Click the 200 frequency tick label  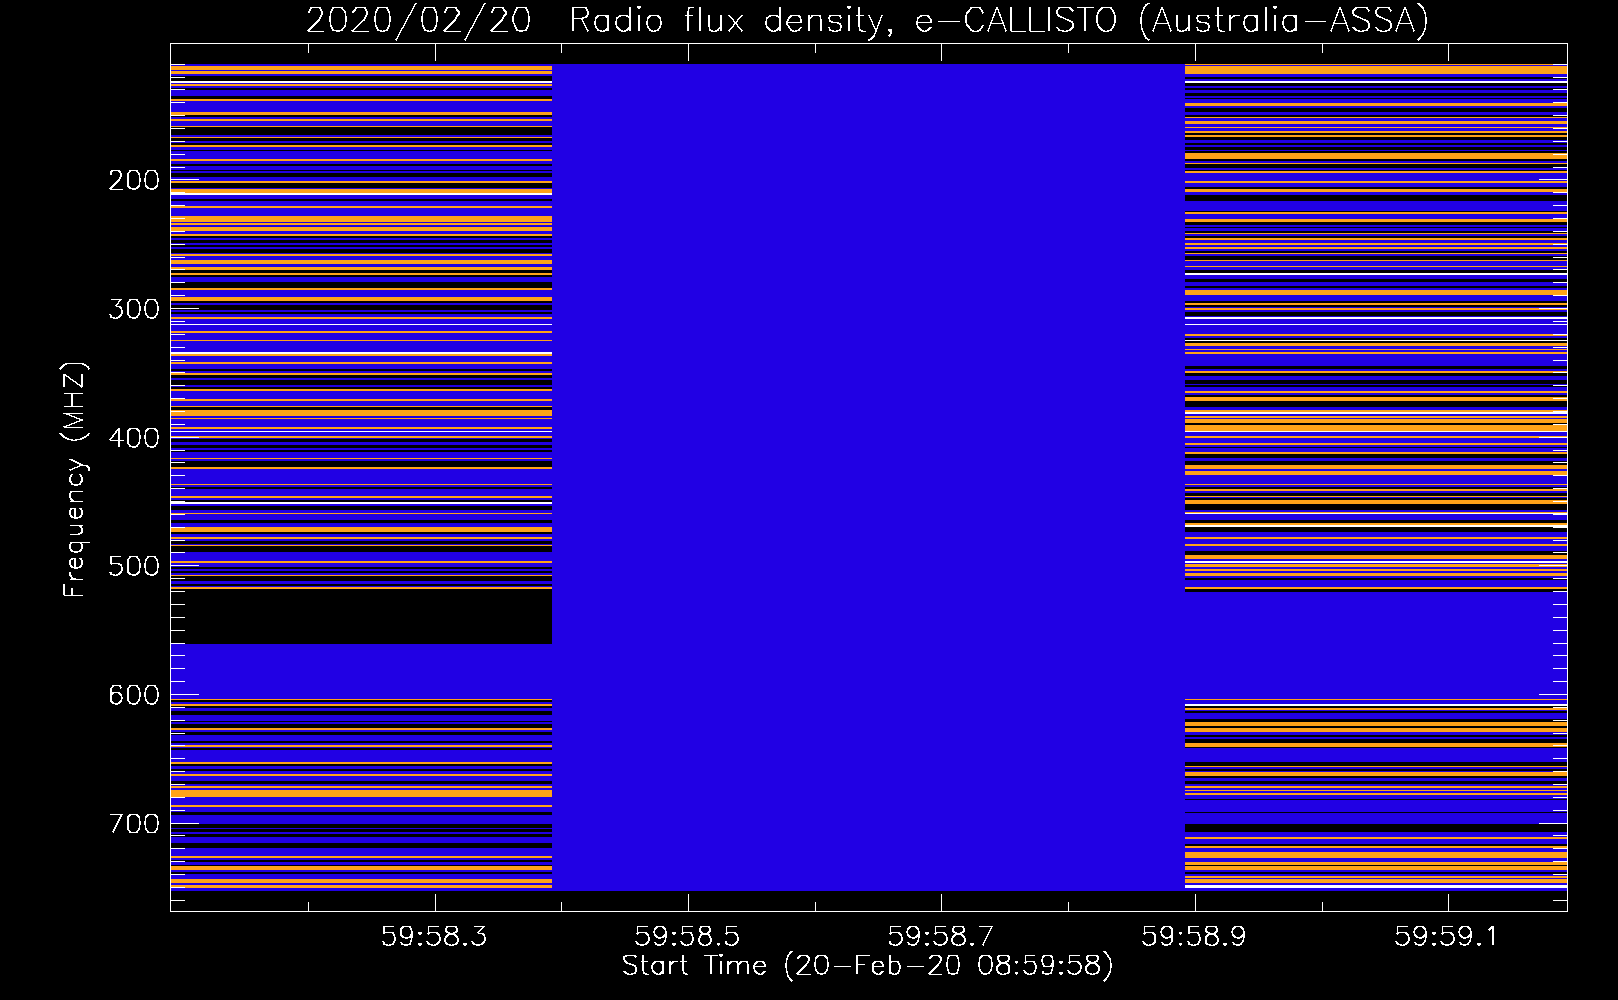134,181
